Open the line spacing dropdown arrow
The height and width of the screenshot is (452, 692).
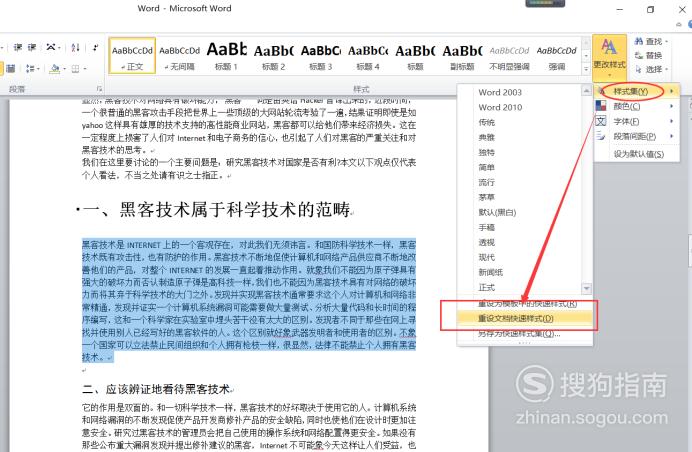coord(38,68)
